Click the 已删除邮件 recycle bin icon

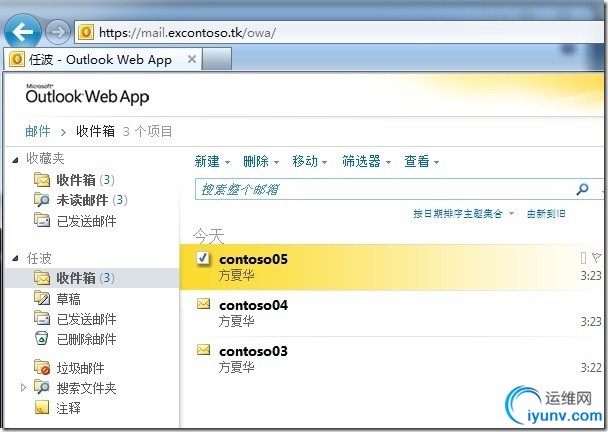(41, 338)
